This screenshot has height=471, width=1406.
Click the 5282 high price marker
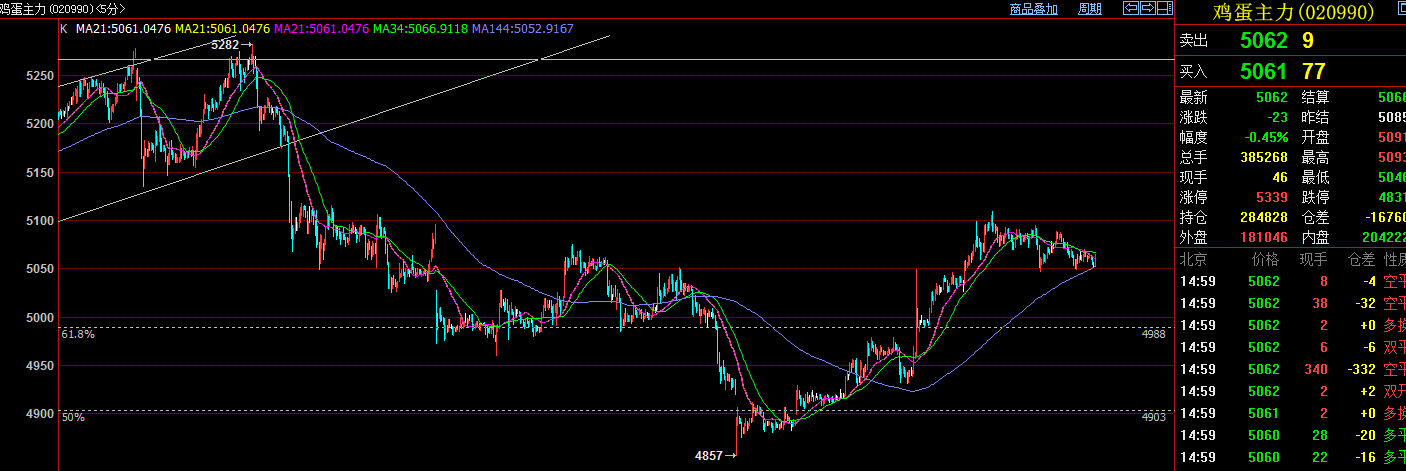coord(225,45)
